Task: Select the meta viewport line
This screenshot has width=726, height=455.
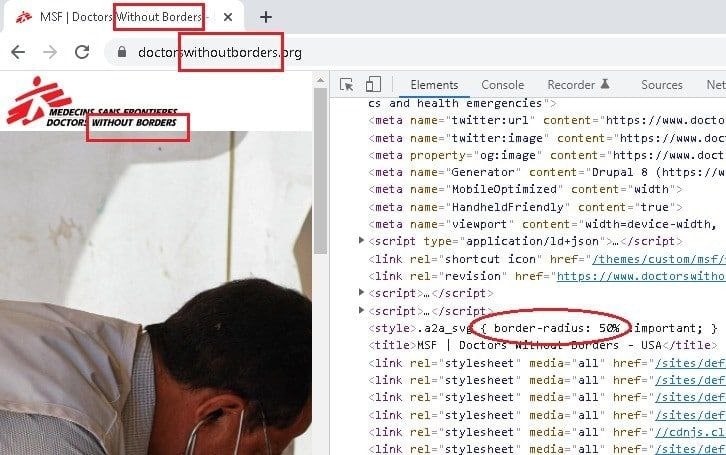Action: 543,224
